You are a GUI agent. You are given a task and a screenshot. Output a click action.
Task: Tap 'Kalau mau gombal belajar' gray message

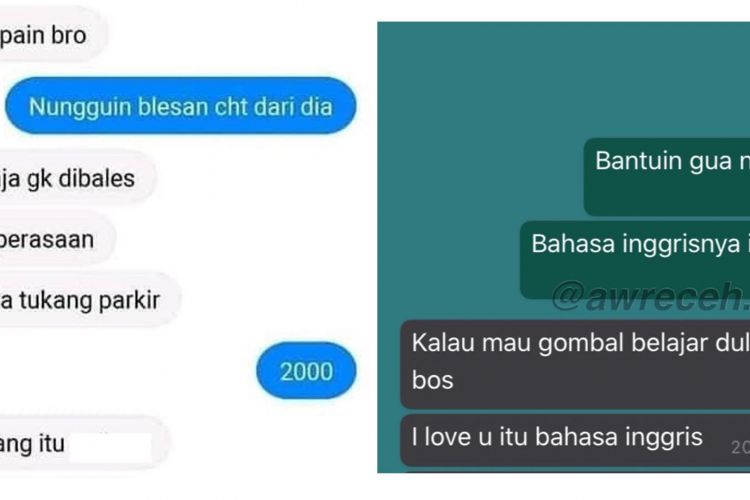[x=575, y=364]
